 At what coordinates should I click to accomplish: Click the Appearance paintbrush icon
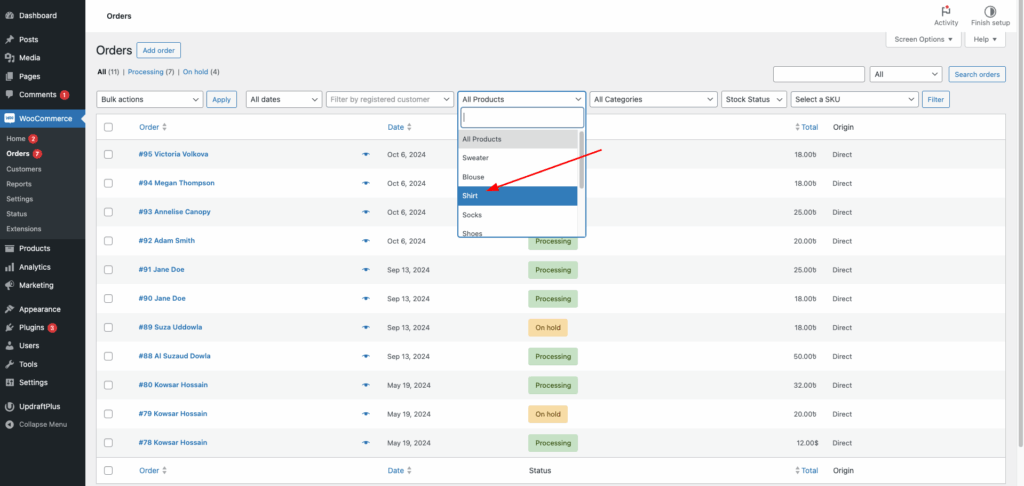[10, 309]
